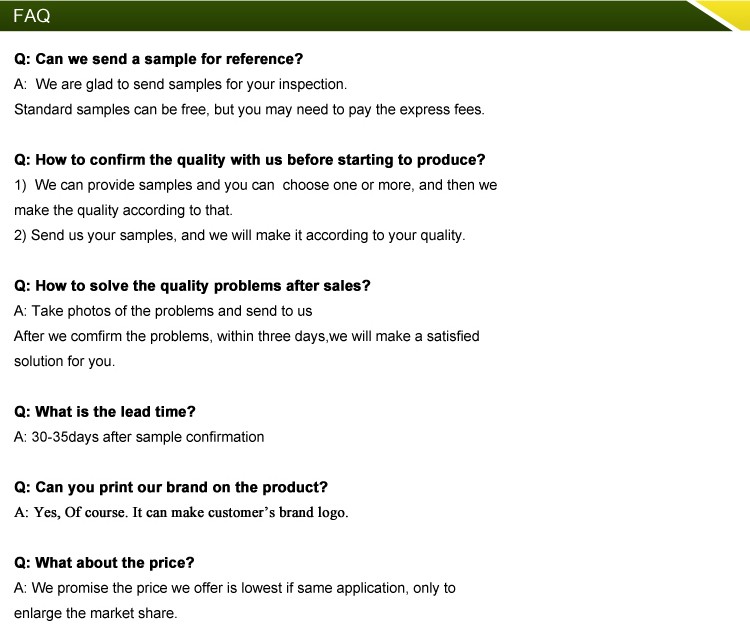
Task: Select question 'Can you print our brand'
Action: point(171,487)
